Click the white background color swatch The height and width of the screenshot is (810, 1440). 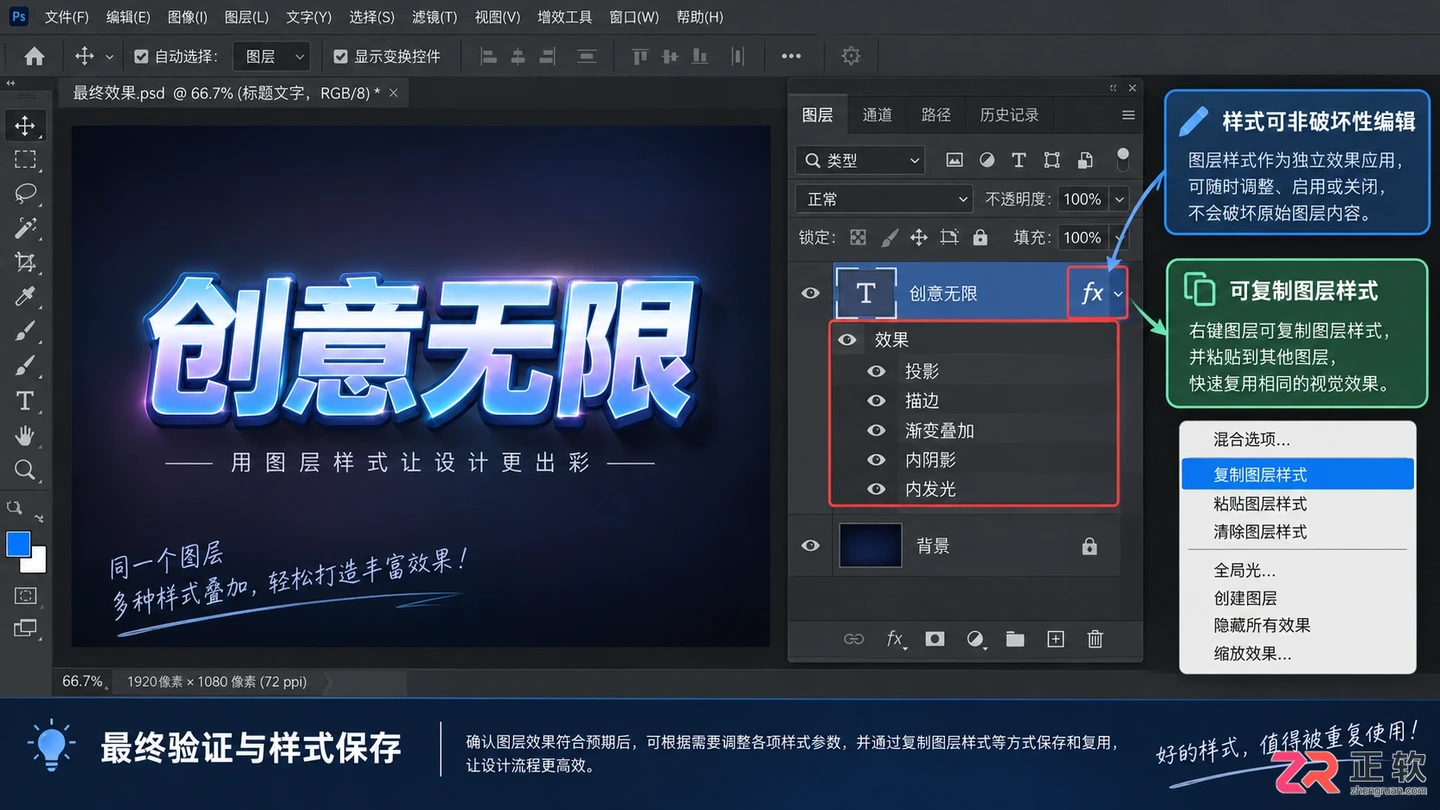coord(37,564)
